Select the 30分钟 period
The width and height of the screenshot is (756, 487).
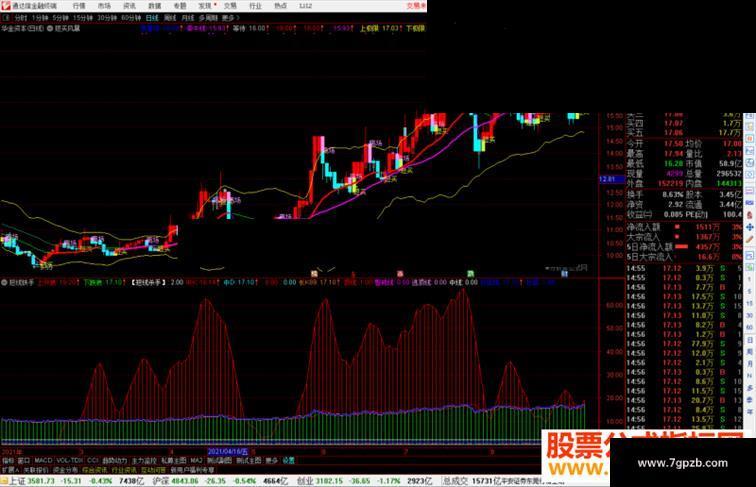pos(107,18)
